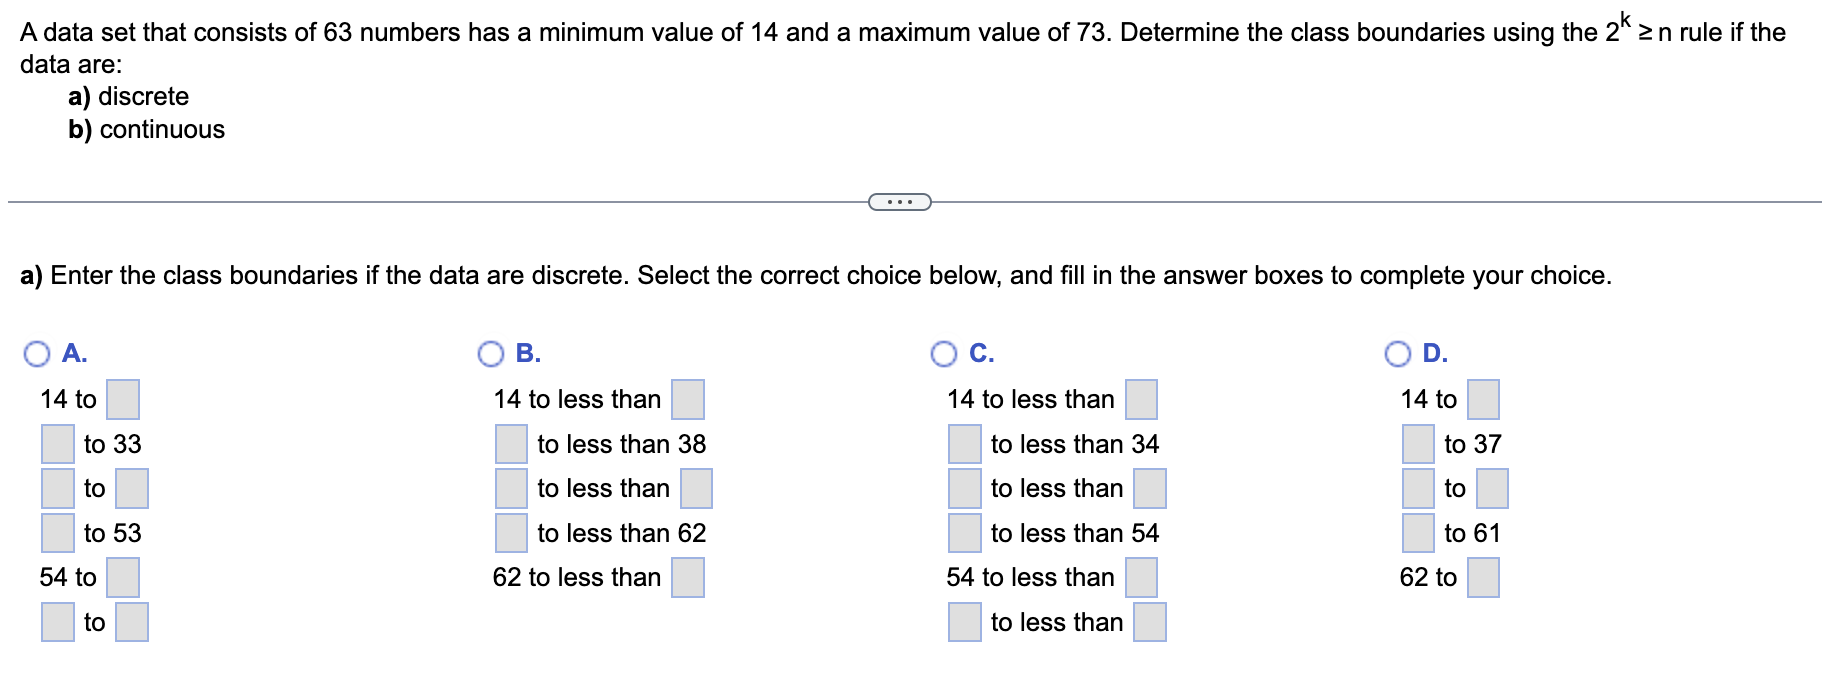The image size is (1822, 674).
Task: Click the box before "to less than 62"
Action: [x=512, y=533]
